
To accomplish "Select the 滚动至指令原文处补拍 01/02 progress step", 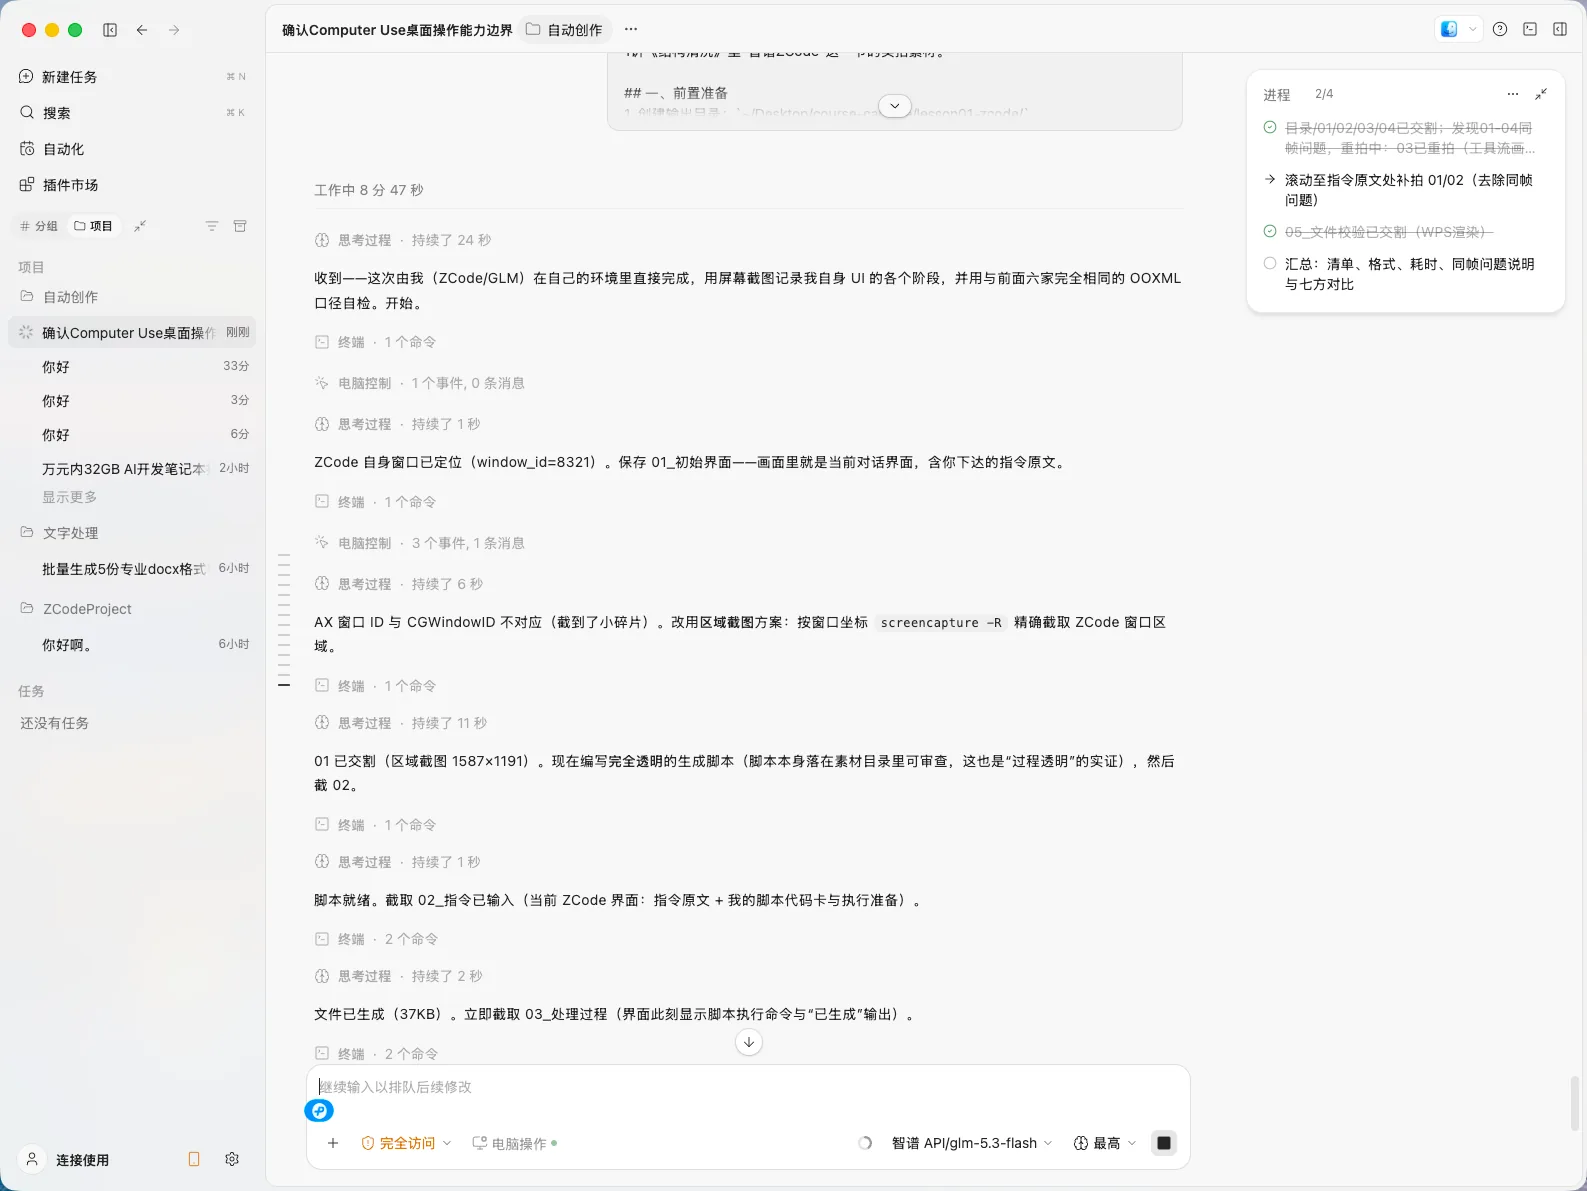I will tap(1408, 190).
